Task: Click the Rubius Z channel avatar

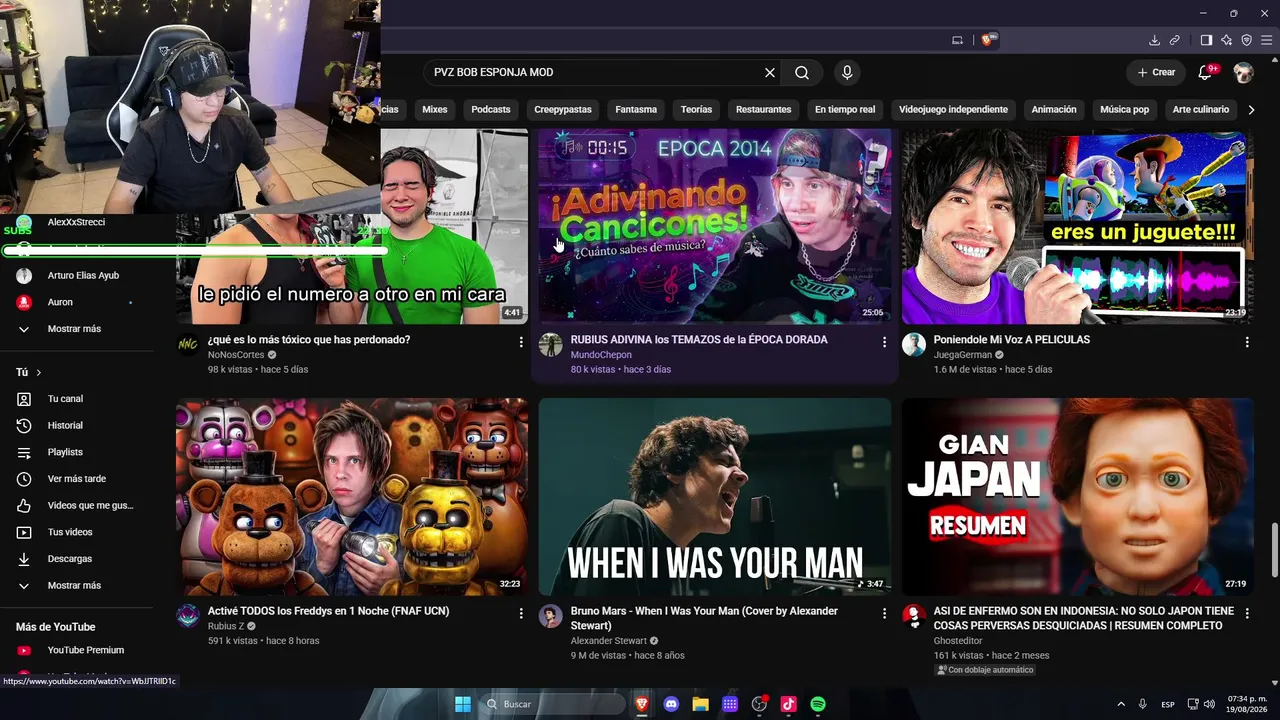Action: point(188,616)
